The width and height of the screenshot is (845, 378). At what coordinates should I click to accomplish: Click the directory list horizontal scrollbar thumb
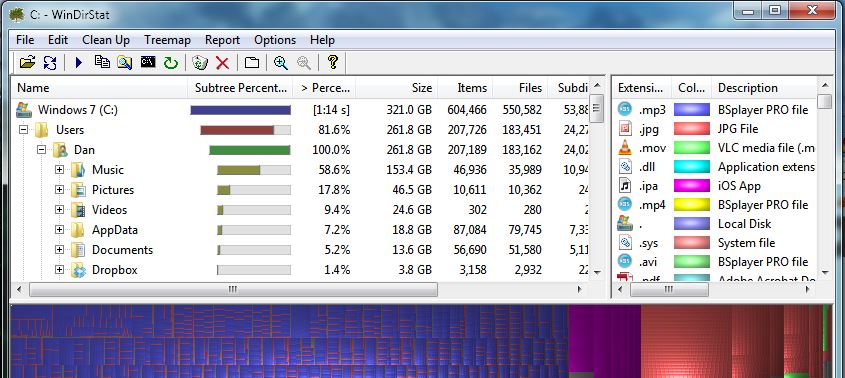pos(233,290)
